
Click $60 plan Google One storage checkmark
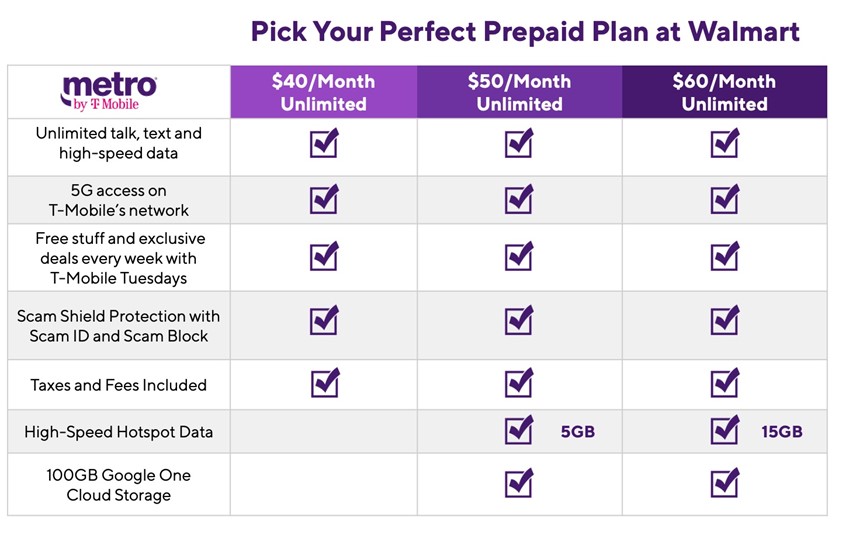pos(725,483)
